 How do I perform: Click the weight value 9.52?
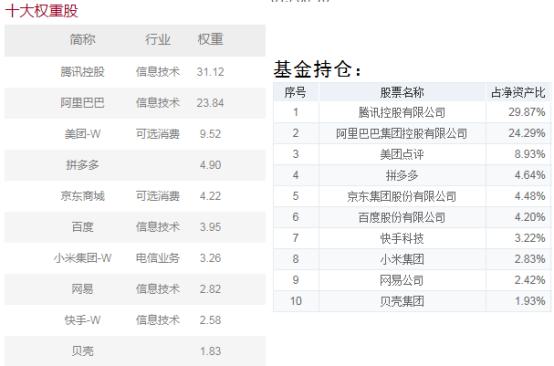(x=210, y=134)
